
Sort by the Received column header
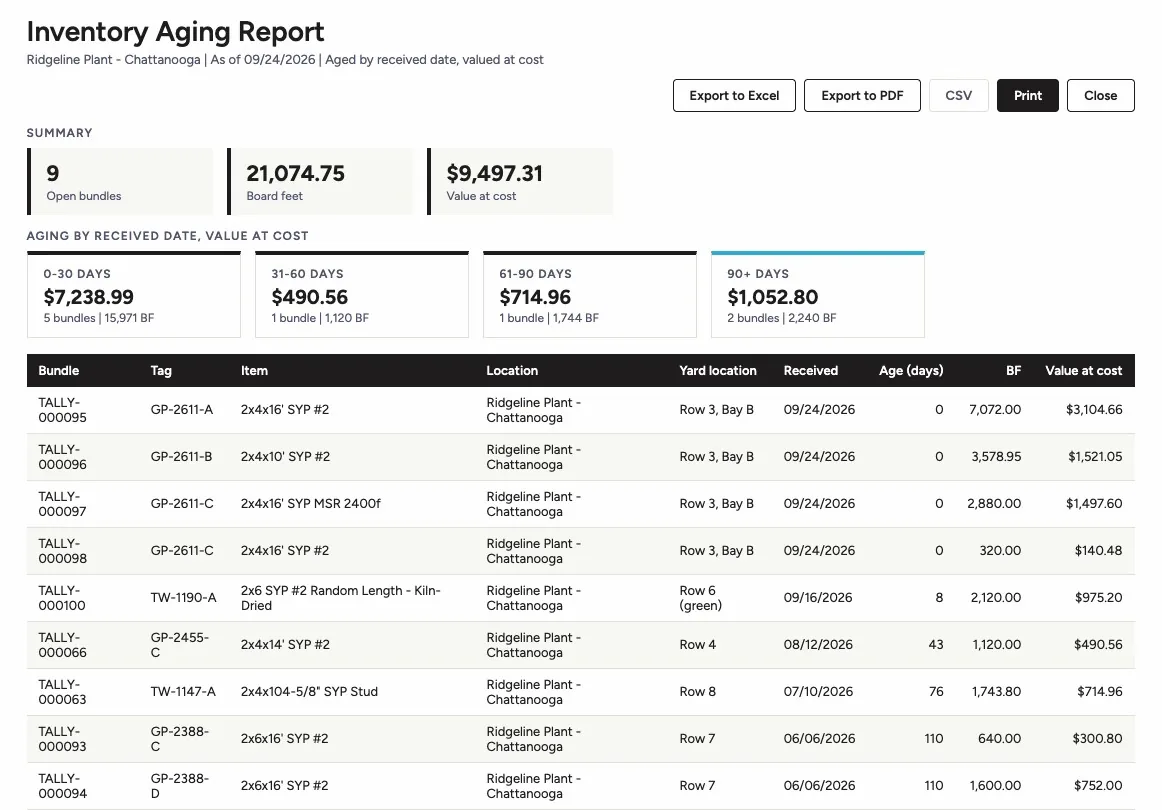pos(811,371)
